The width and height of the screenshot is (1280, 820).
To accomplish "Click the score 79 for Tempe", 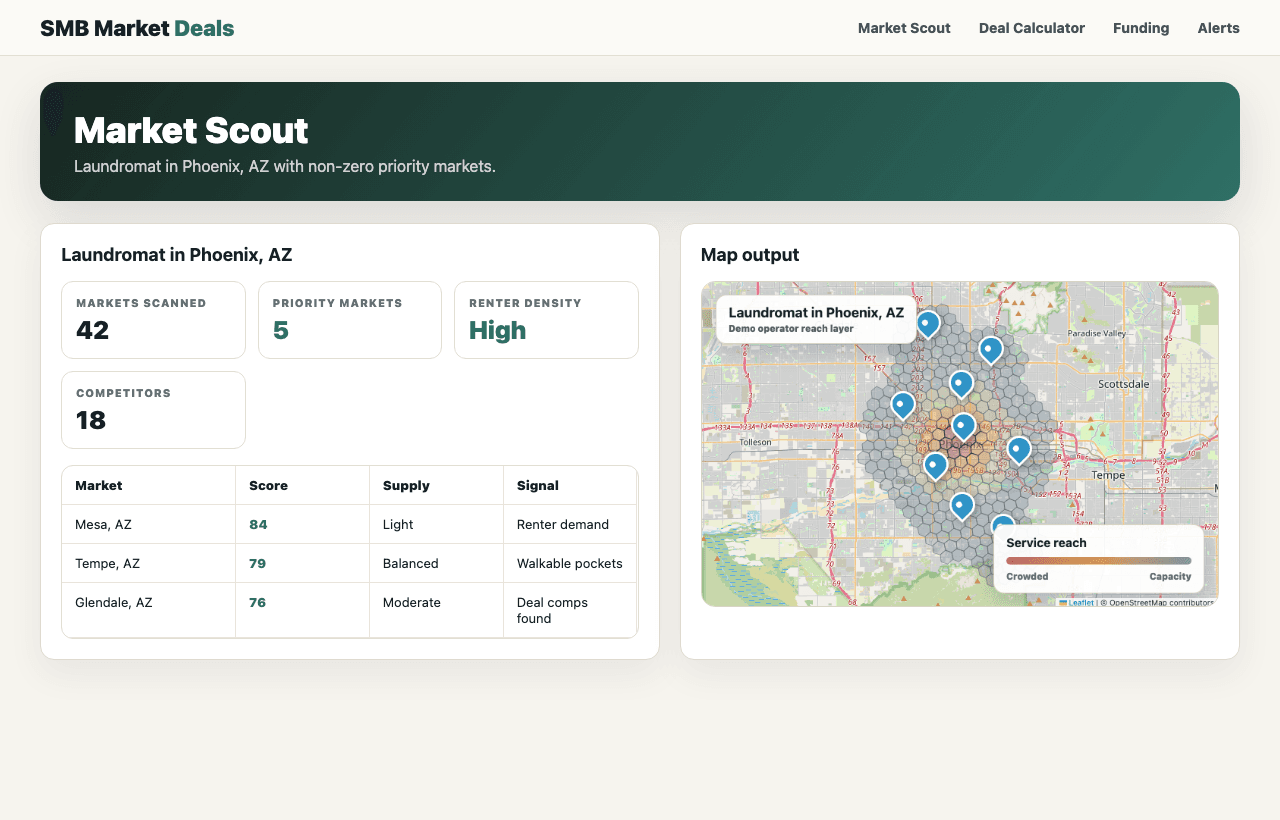I will click(x=258, y=563).
